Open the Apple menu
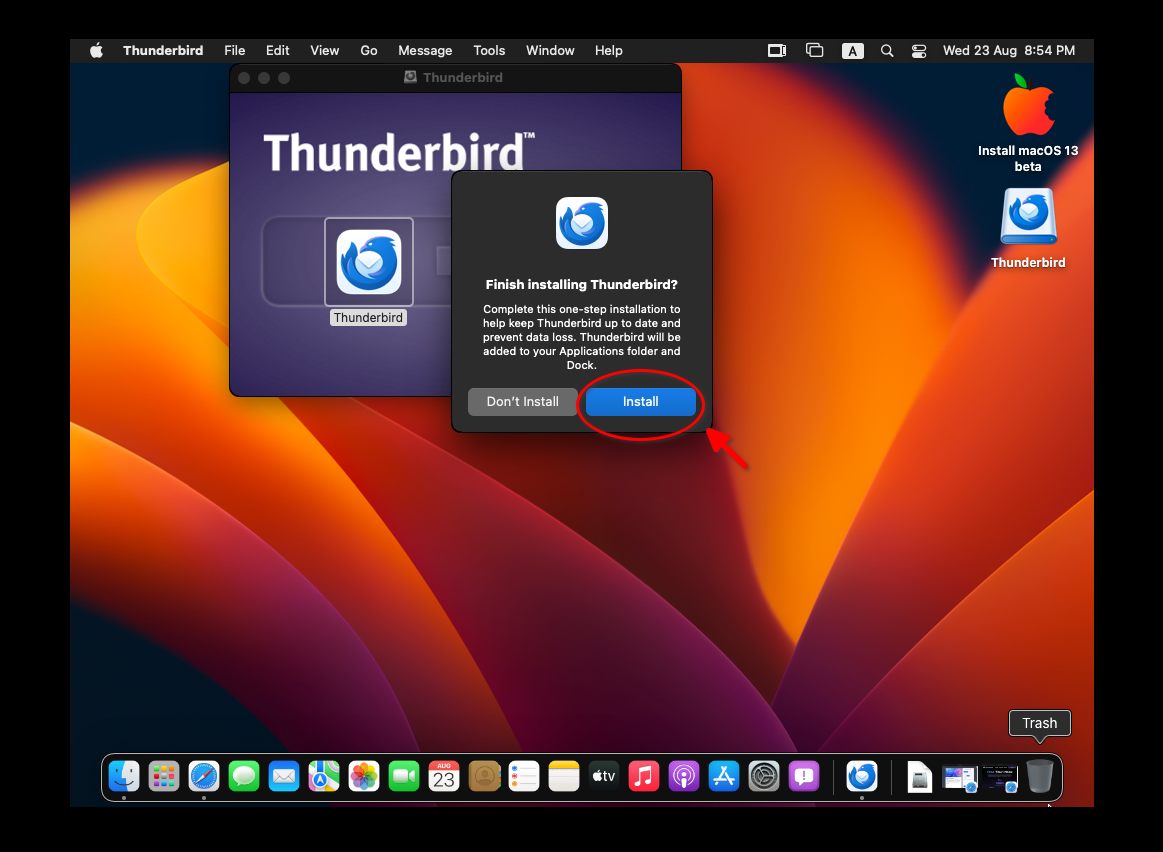1163x852 pixels. (96, 50)
